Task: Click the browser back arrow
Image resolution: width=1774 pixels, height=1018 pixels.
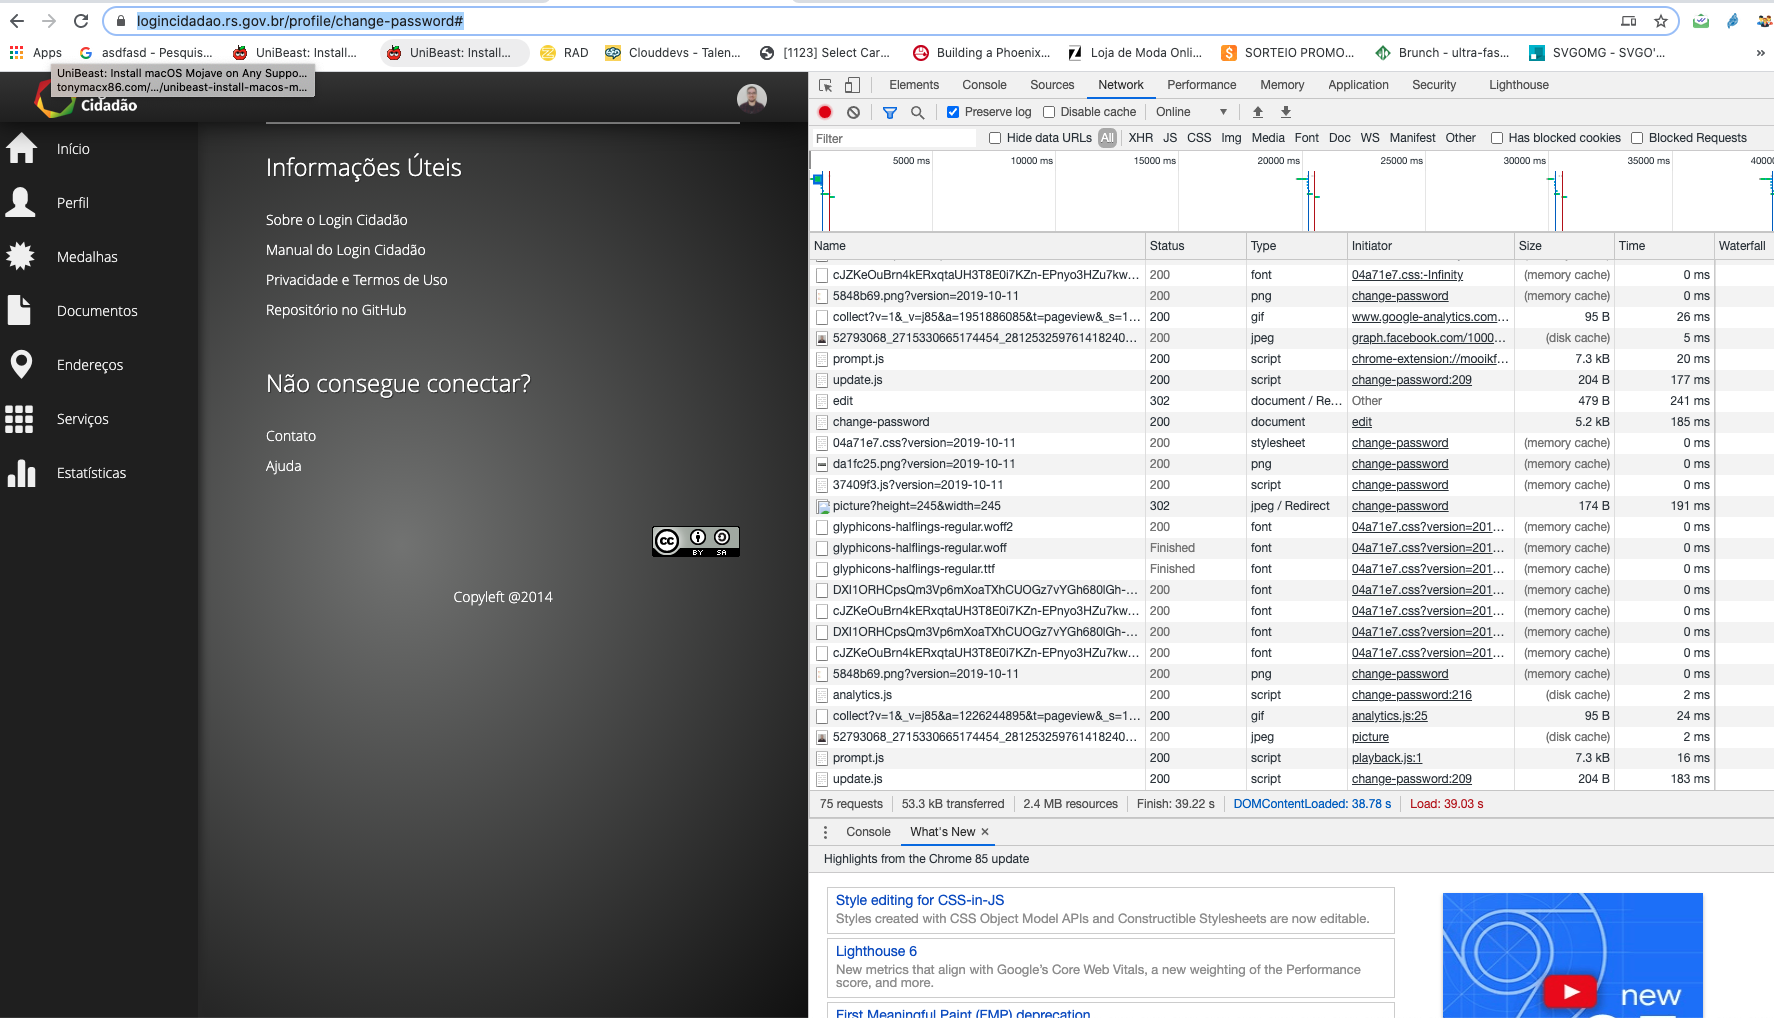Action: point(17,21)
